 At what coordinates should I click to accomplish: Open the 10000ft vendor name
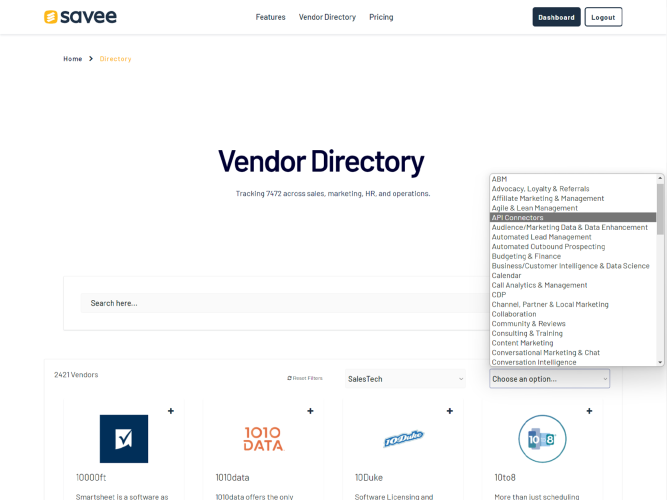click(x=91, y=477)
